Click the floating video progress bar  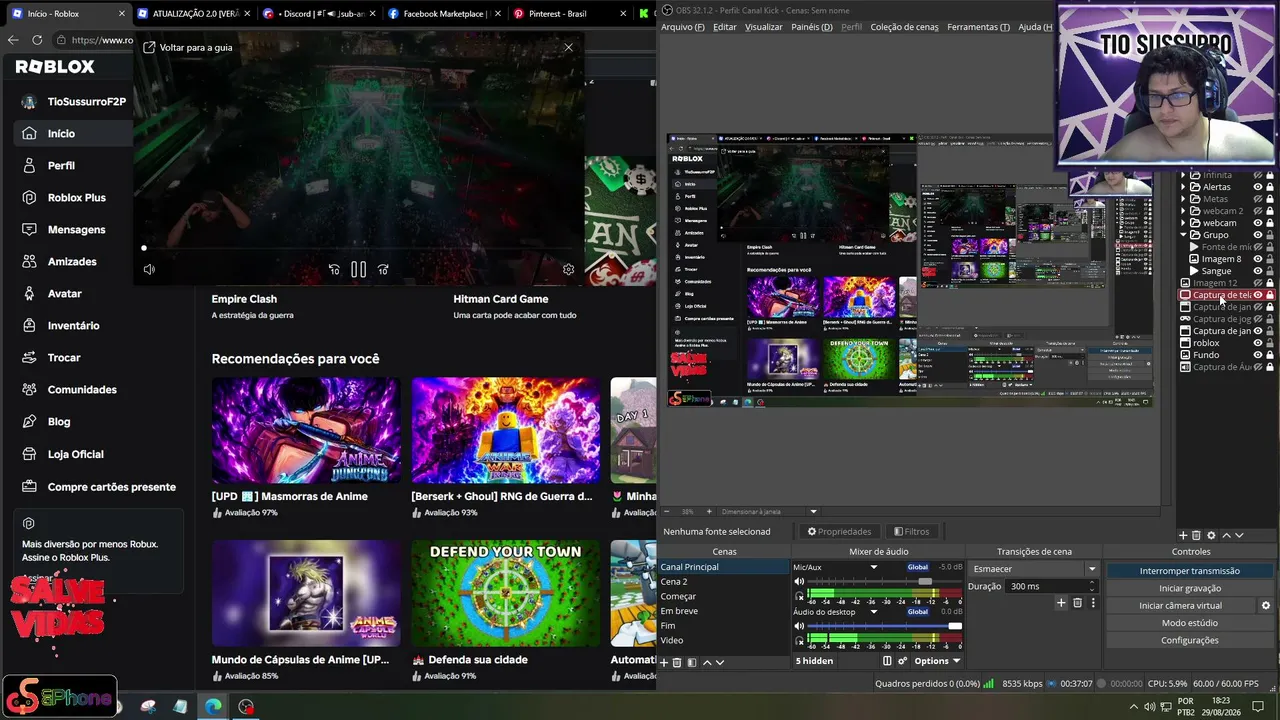[x=358, y=248]
